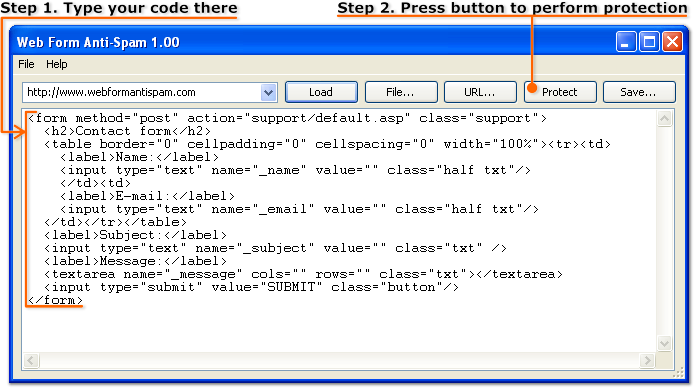Minimize the Web Form Anti-Spam window
694x388 pixels.
point(626,42)
